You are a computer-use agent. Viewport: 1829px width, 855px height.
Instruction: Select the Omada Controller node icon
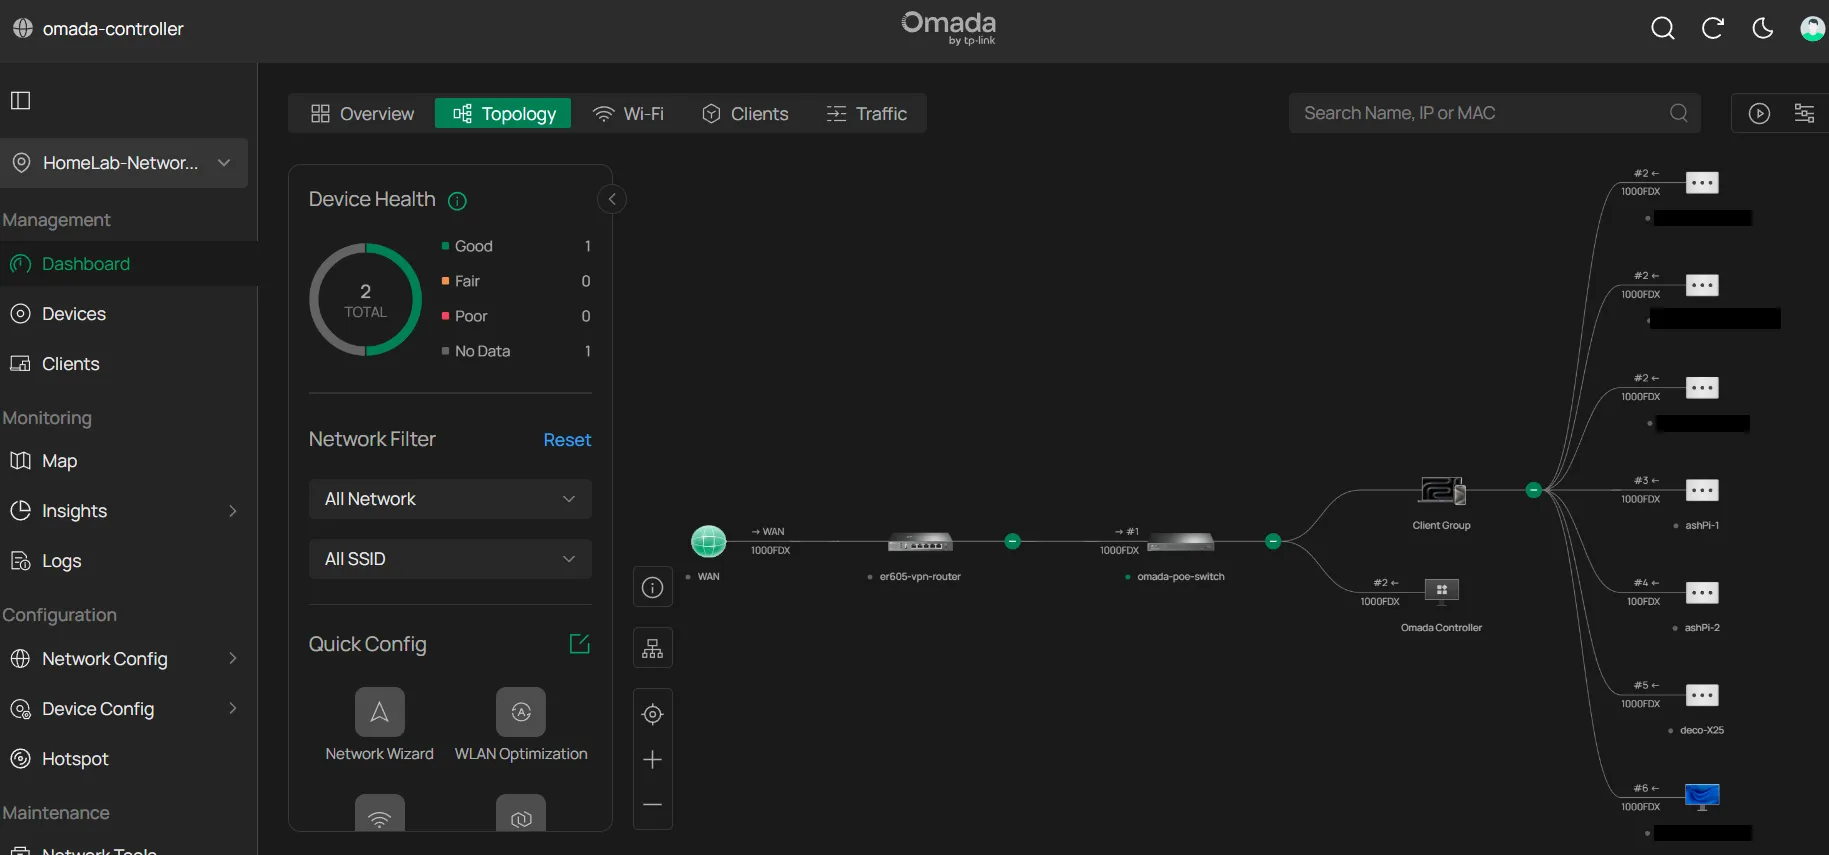click(x=1442, y=590)
